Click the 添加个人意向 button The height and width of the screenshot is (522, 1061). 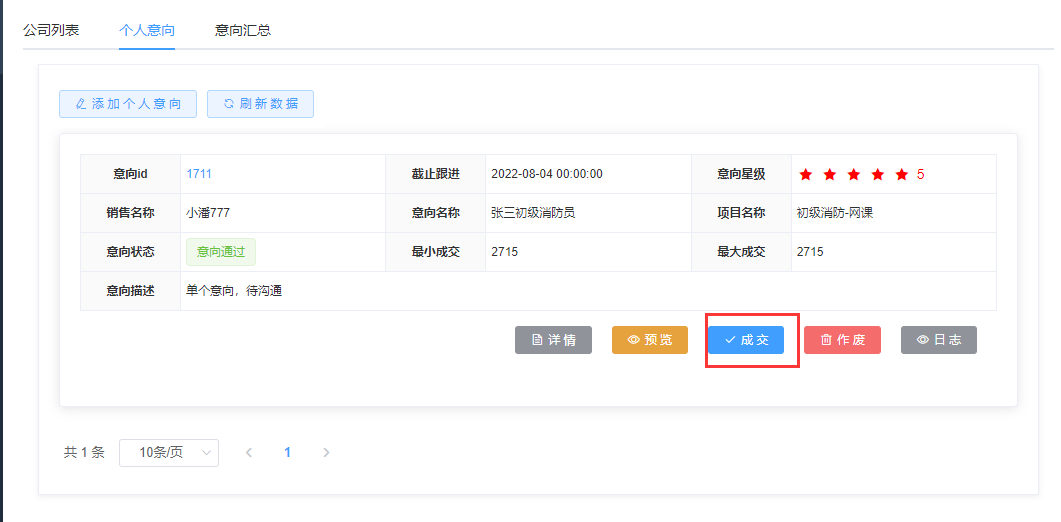(x=128, y=104)
